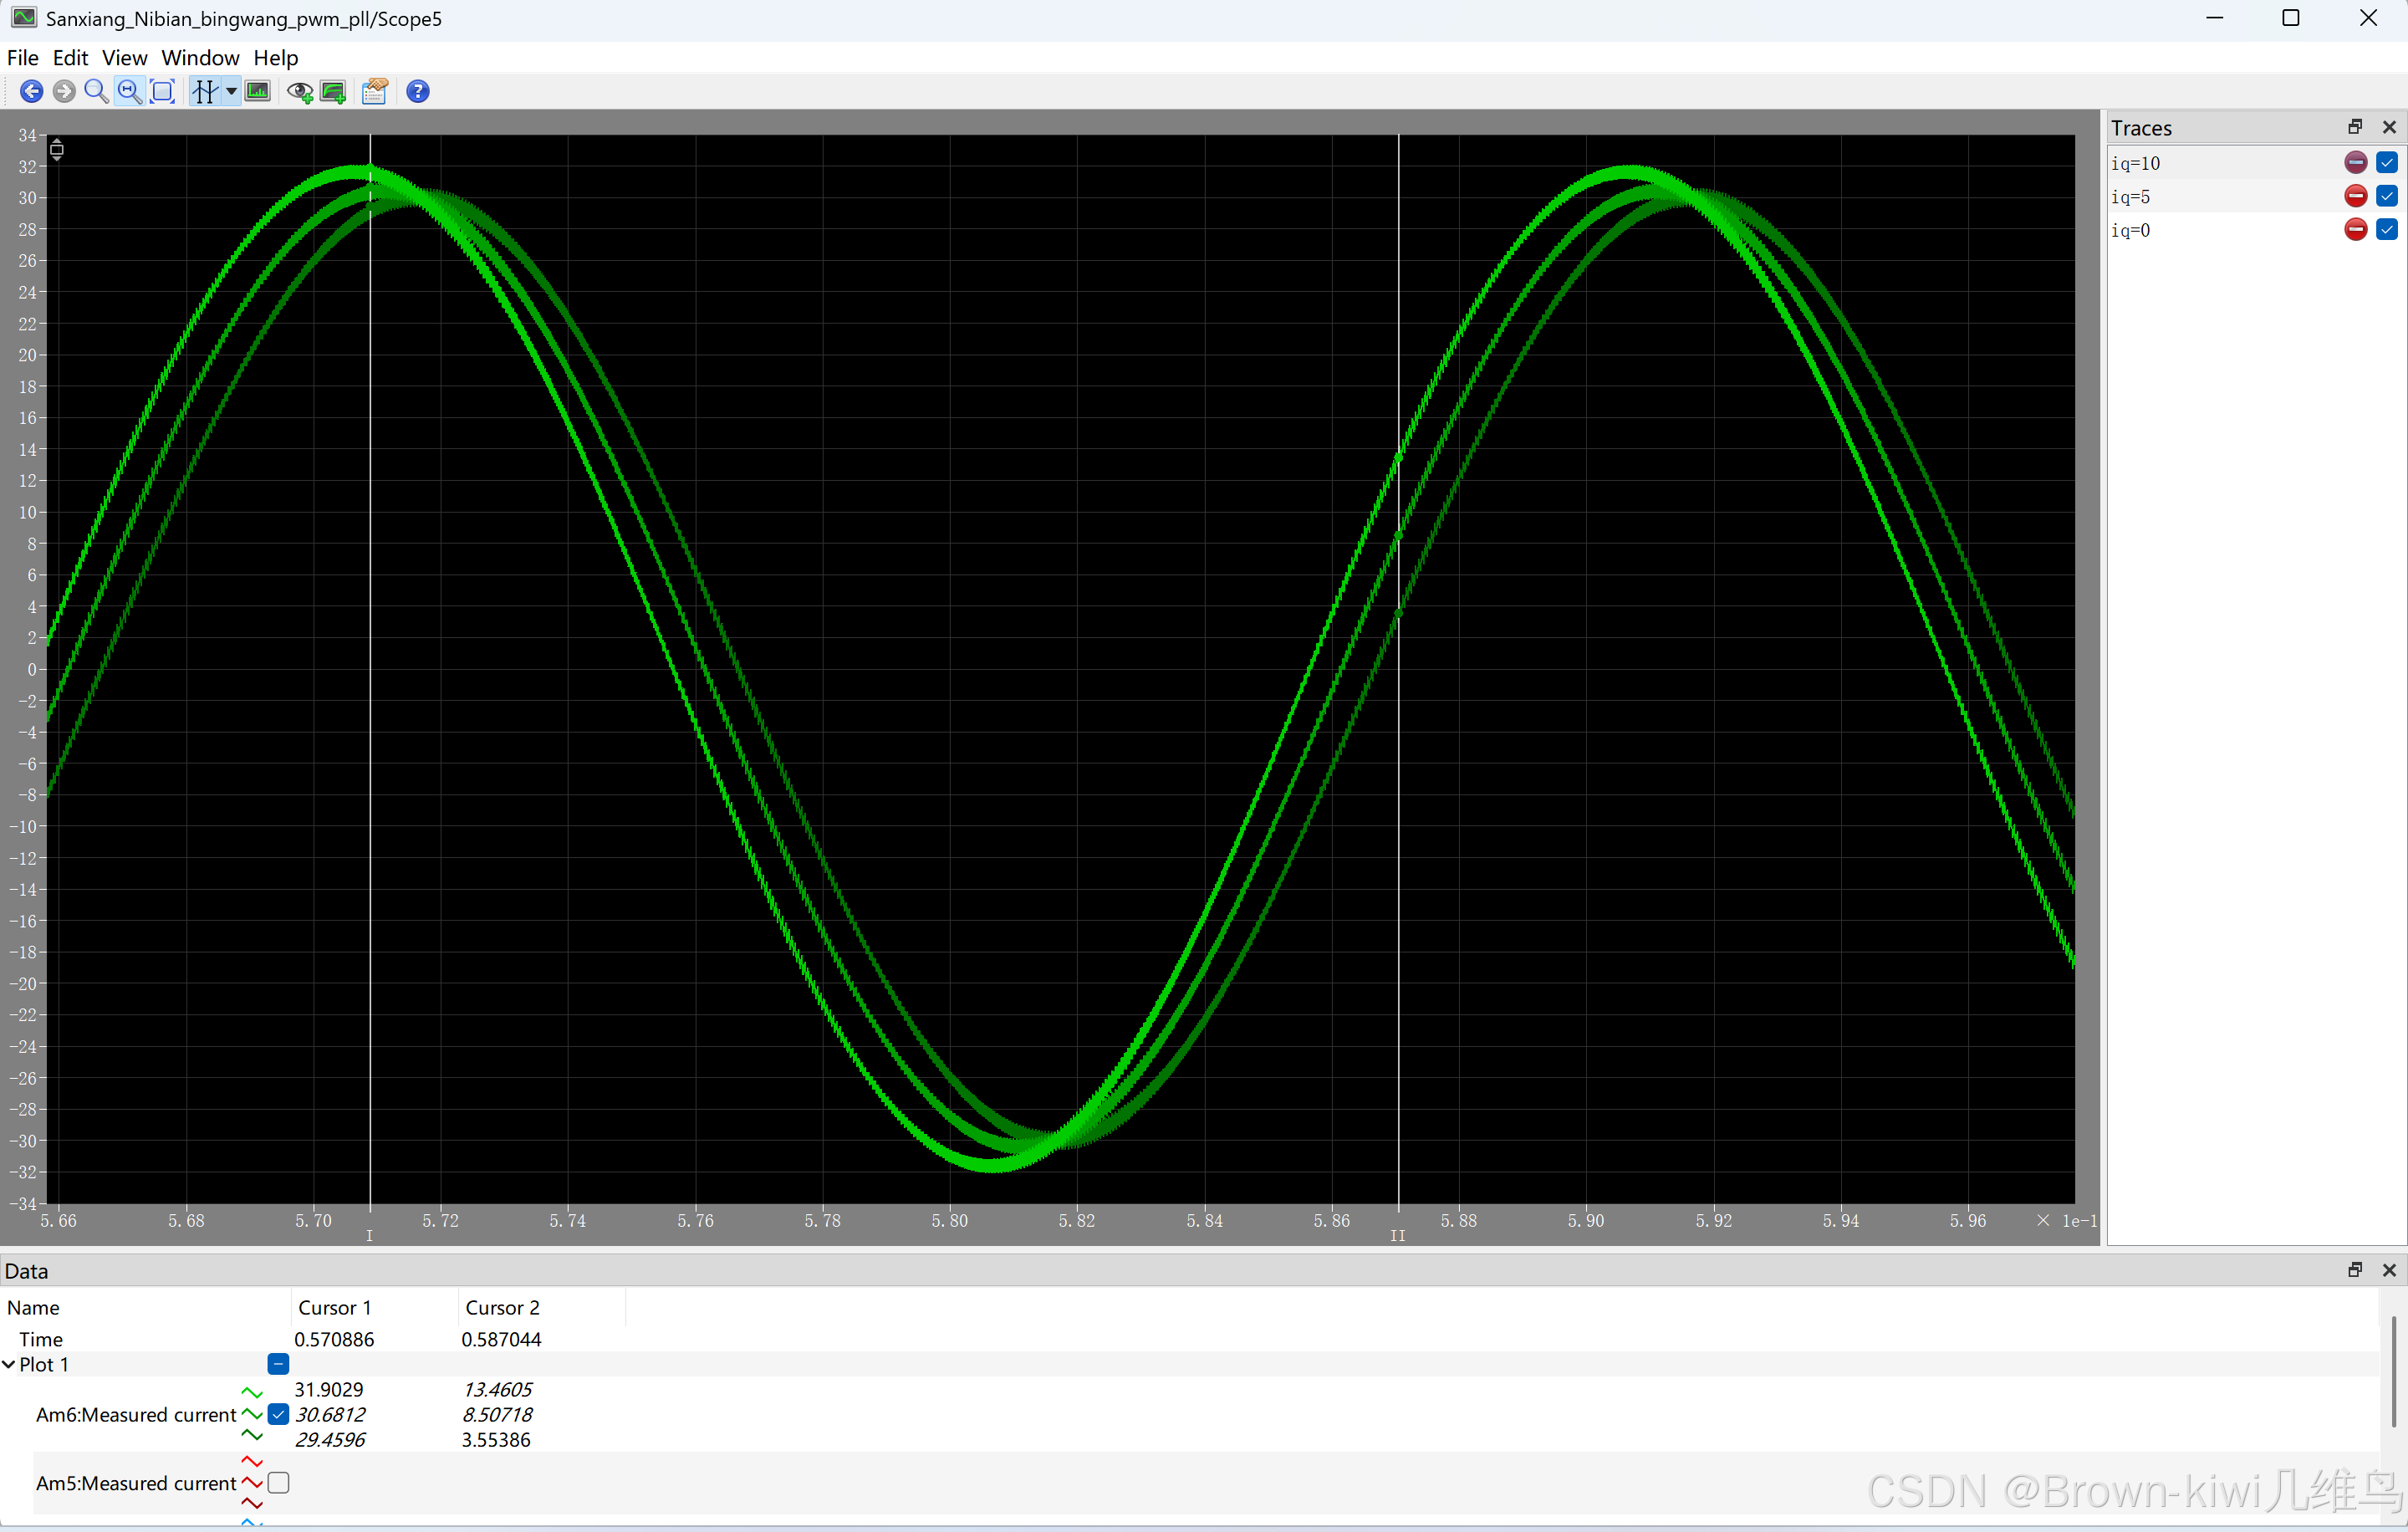The height and width of the screenshot is (1532, 2408).
Task: Open the scope parameters icon
Action: point(374,92)
